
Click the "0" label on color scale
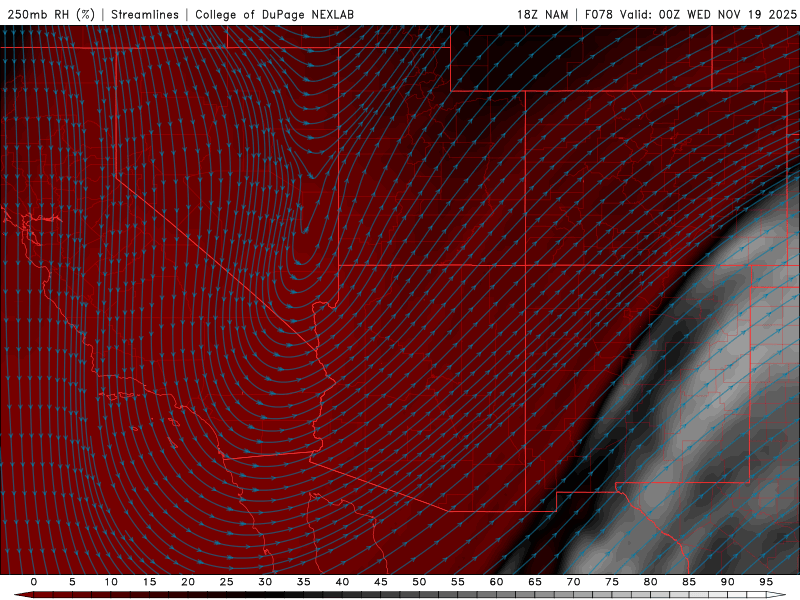tap(34, 582)
